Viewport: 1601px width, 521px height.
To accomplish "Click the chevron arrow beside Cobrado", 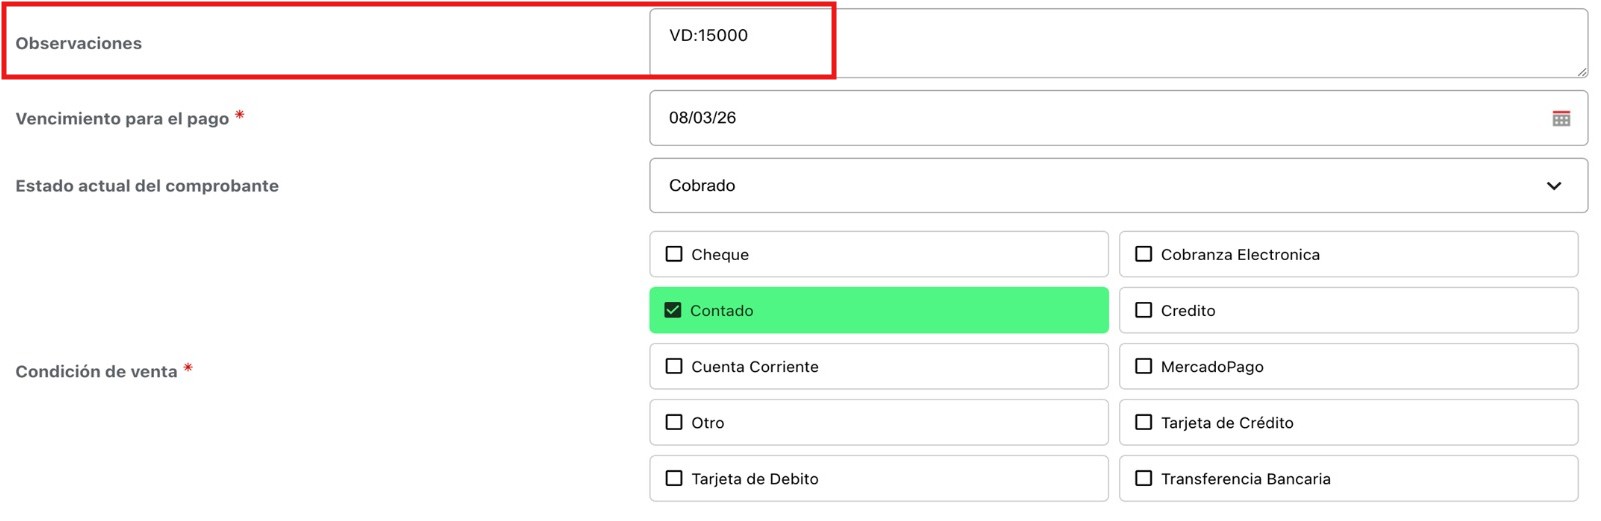I will (1553, 186).
